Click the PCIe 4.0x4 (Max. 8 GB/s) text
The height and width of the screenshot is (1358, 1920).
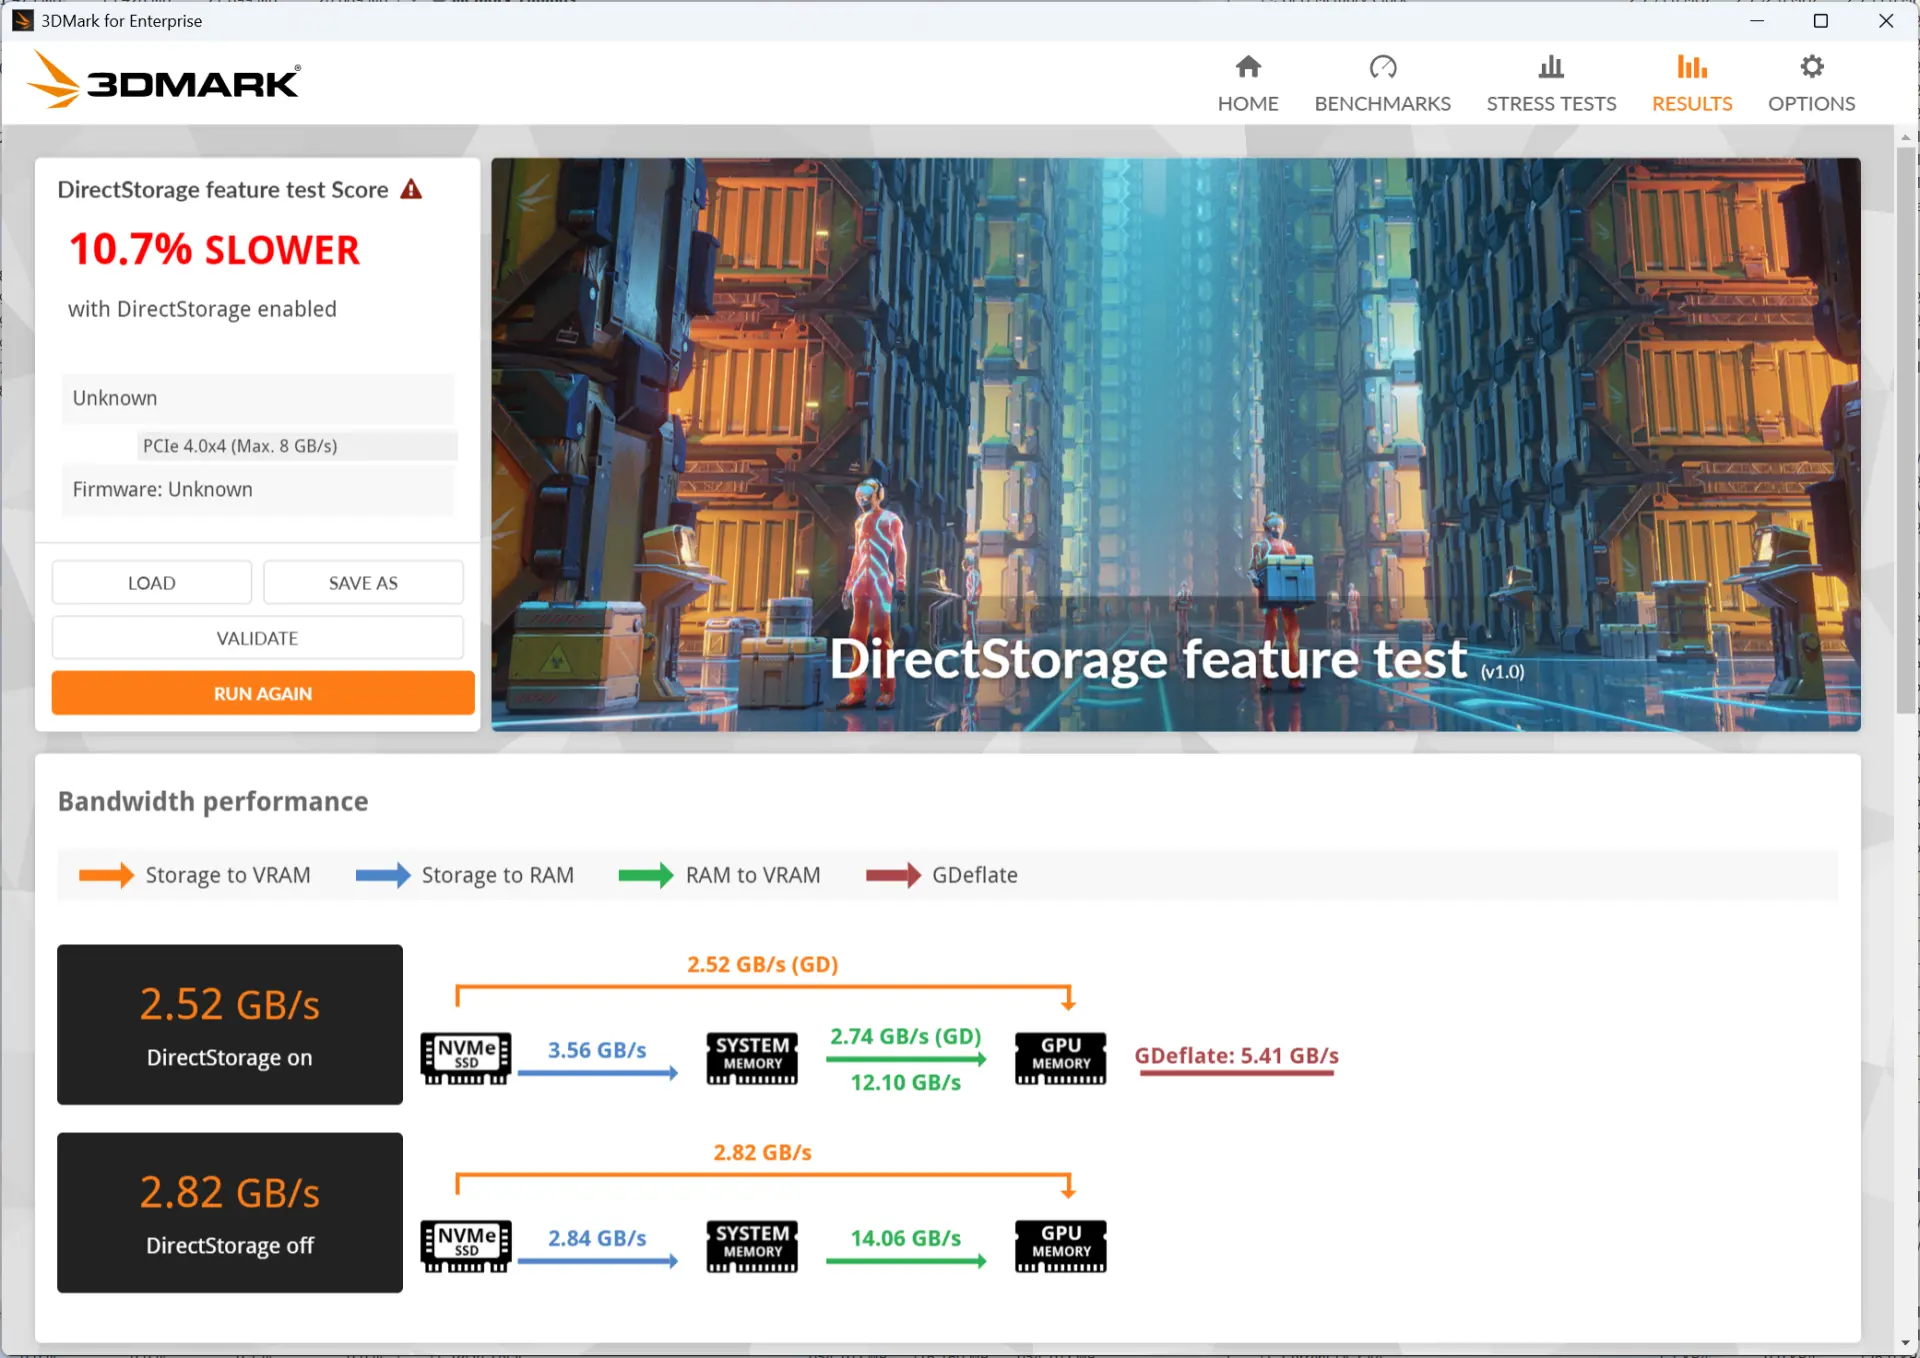(x=240, y=446)
